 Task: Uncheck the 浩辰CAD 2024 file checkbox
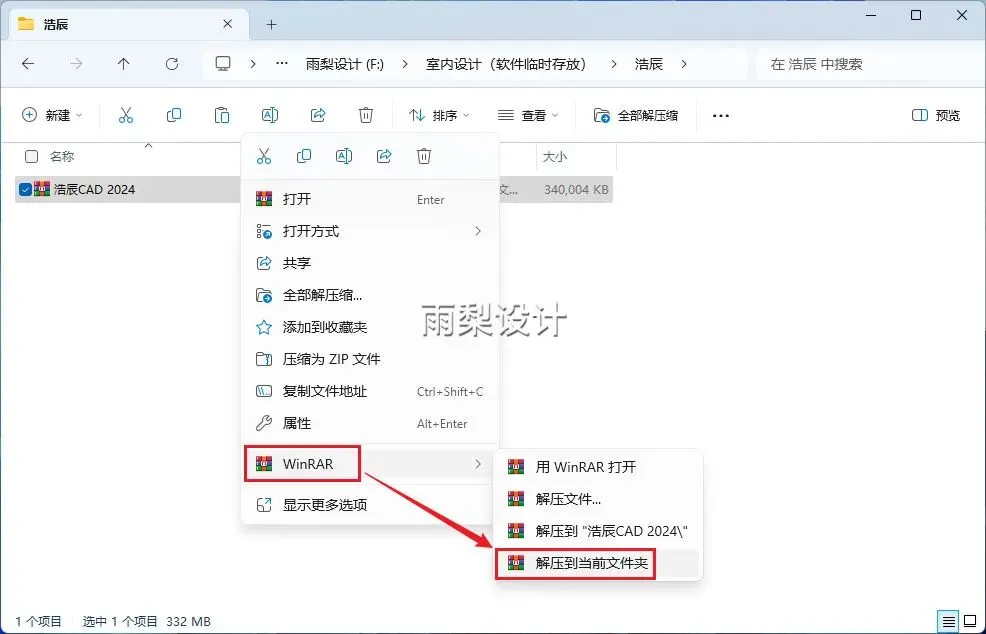(25, 189)
